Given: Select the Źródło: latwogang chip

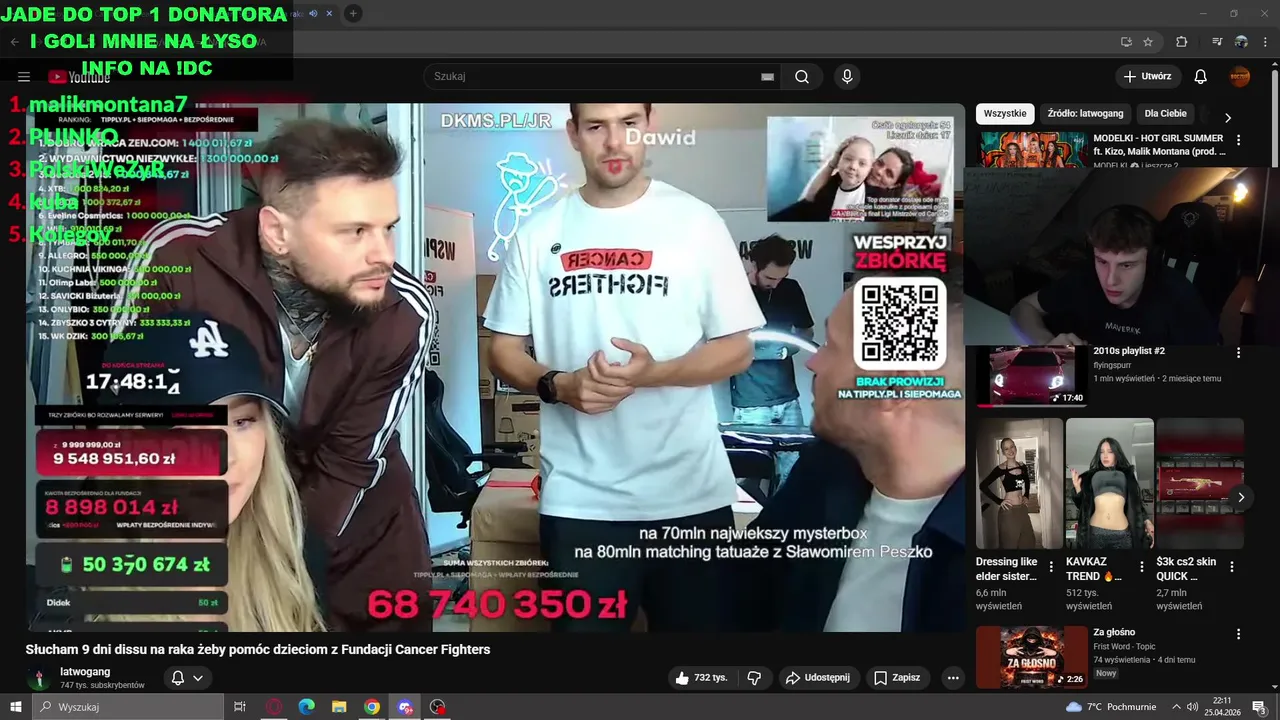Looking at the screenshot, I should (1085, 113).
